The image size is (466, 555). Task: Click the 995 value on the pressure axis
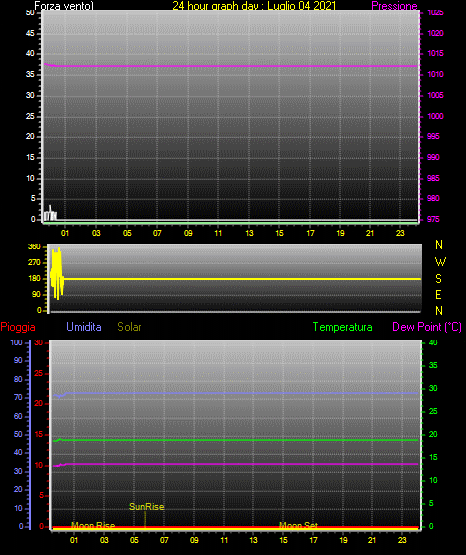click(x=433, y=136)
